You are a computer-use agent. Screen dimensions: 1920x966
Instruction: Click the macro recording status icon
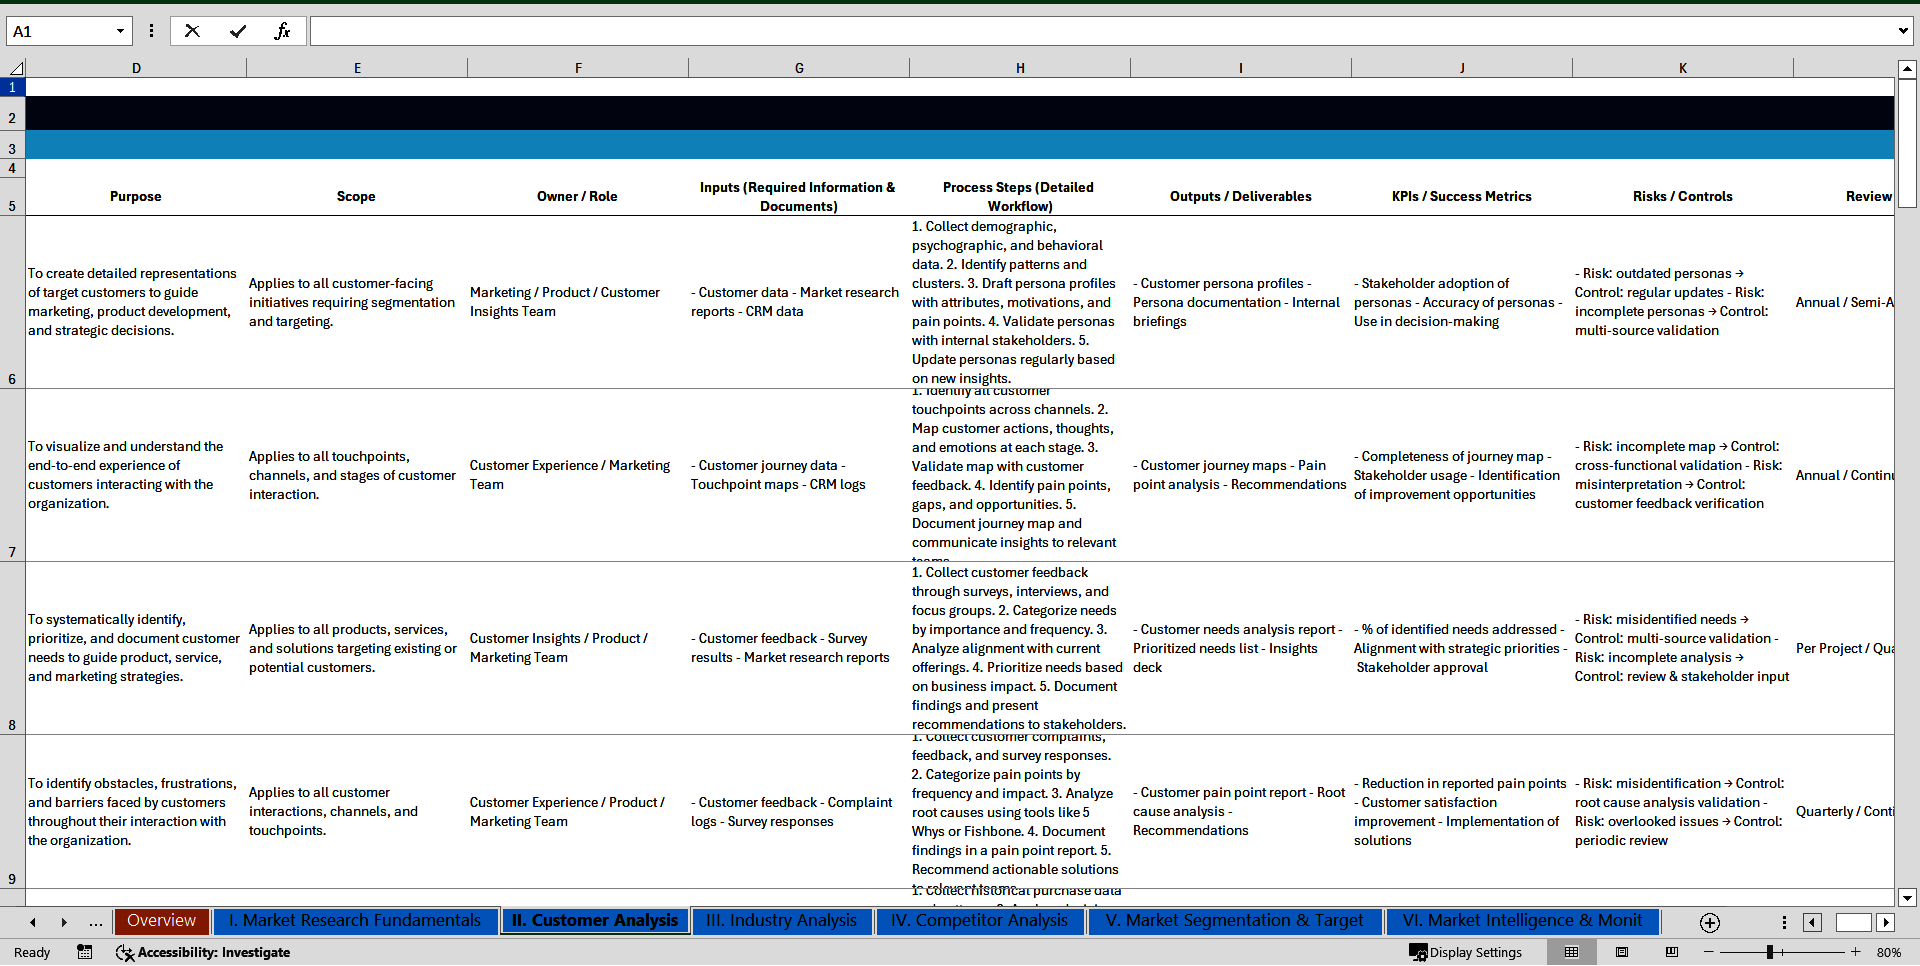coord(85,952)
